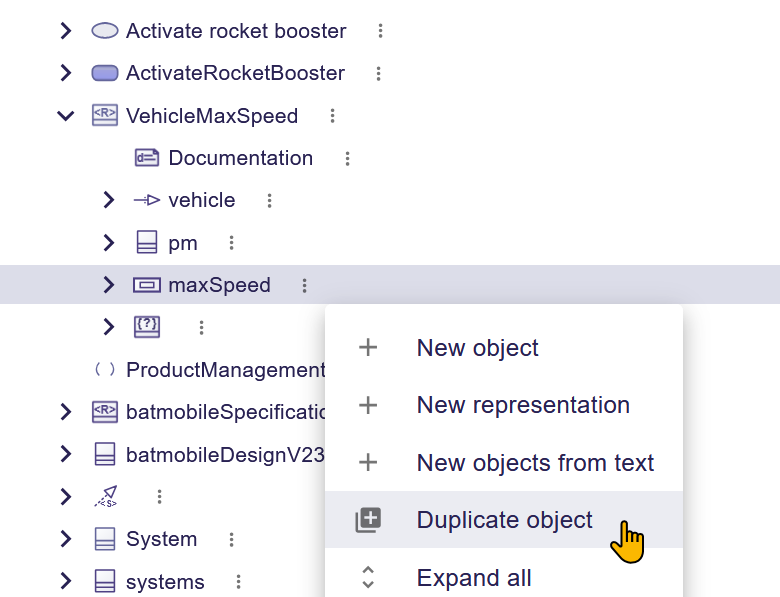This screenshot has height=597, width=780.
Task: Click the three-dot menu beside Documentation
Action: pyautogui.click(x=347, y=158)
